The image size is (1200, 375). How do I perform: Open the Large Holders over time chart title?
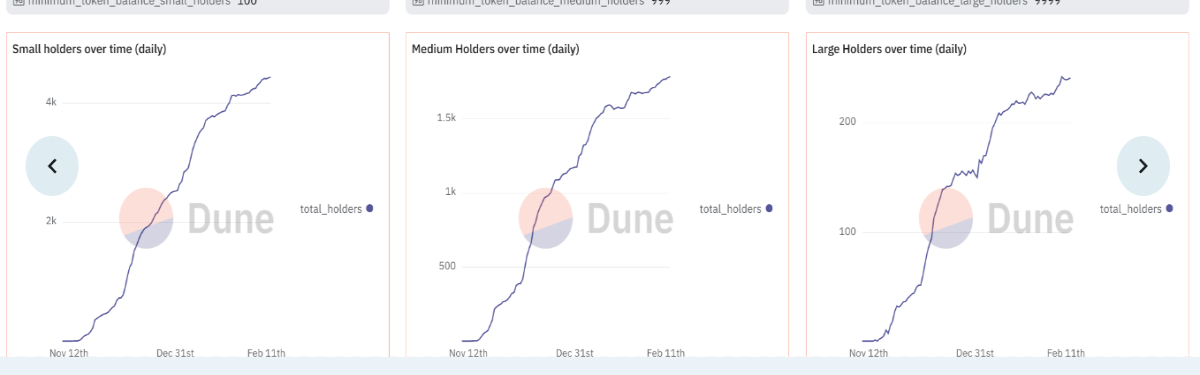point(889,49)
